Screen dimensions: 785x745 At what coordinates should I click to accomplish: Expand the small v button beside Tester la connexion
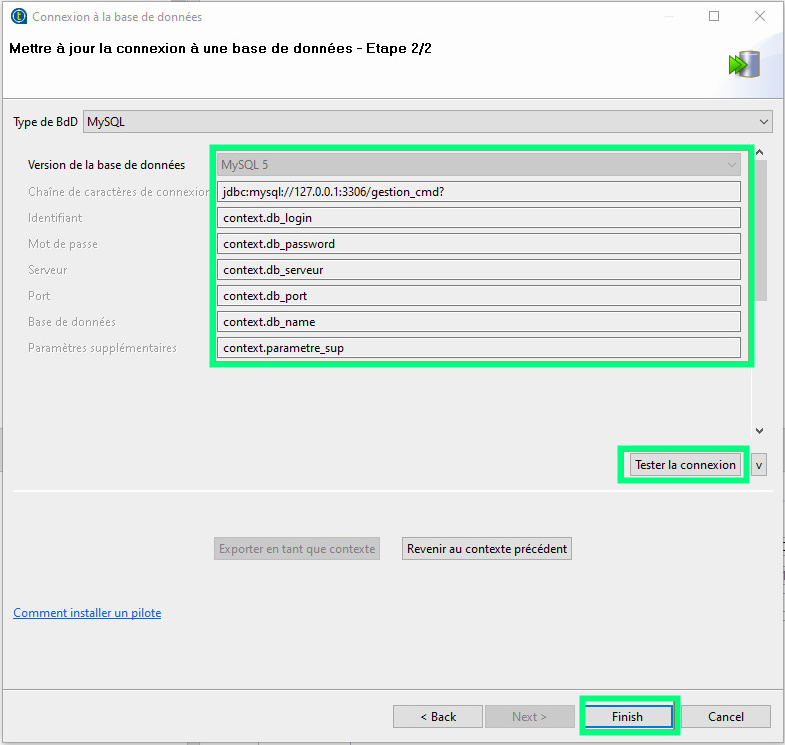click(758, 465)
